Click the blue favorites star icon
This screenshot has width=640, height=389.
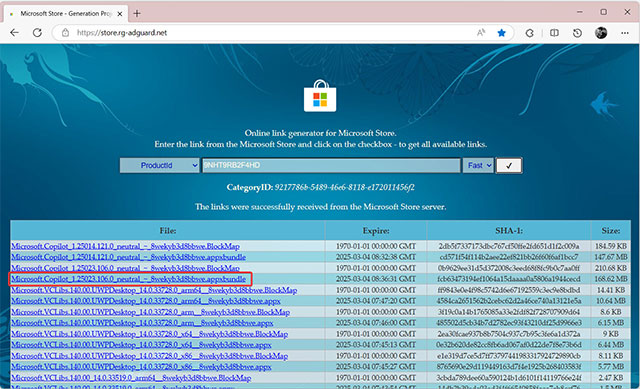coord(502,33)
